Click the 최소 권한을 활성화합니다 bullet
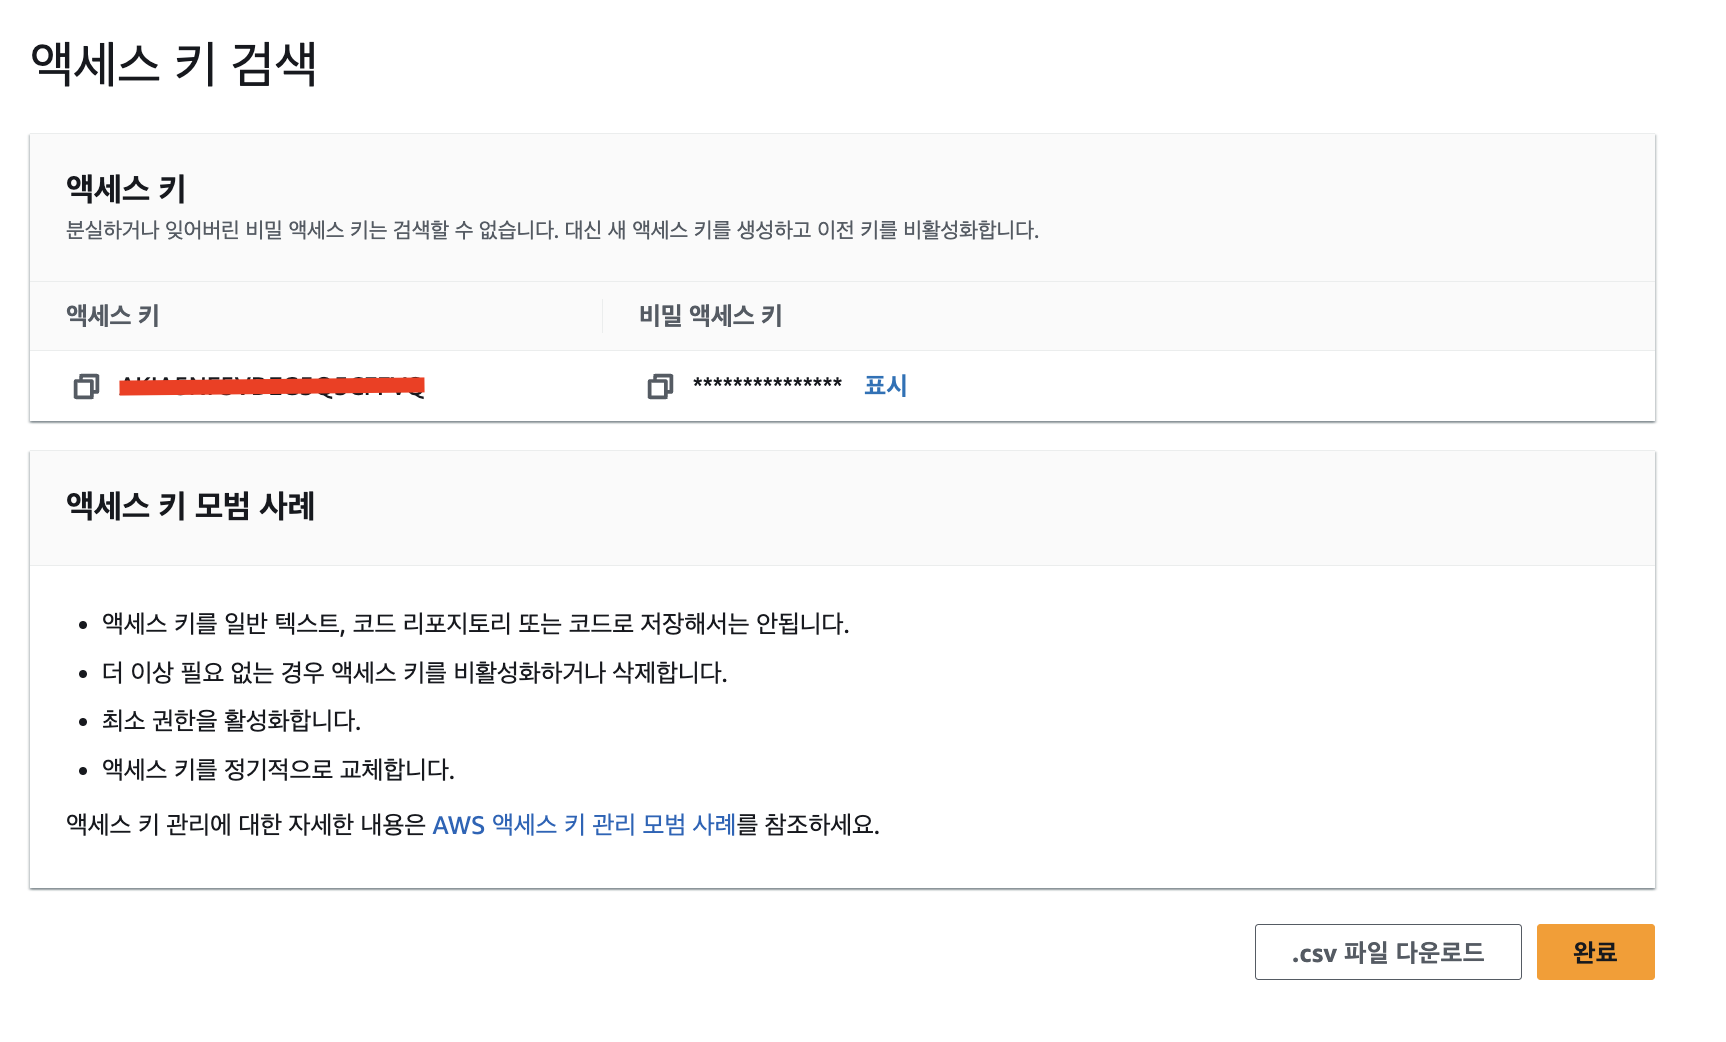The image size is (1726, 1042). coord(231,721)
